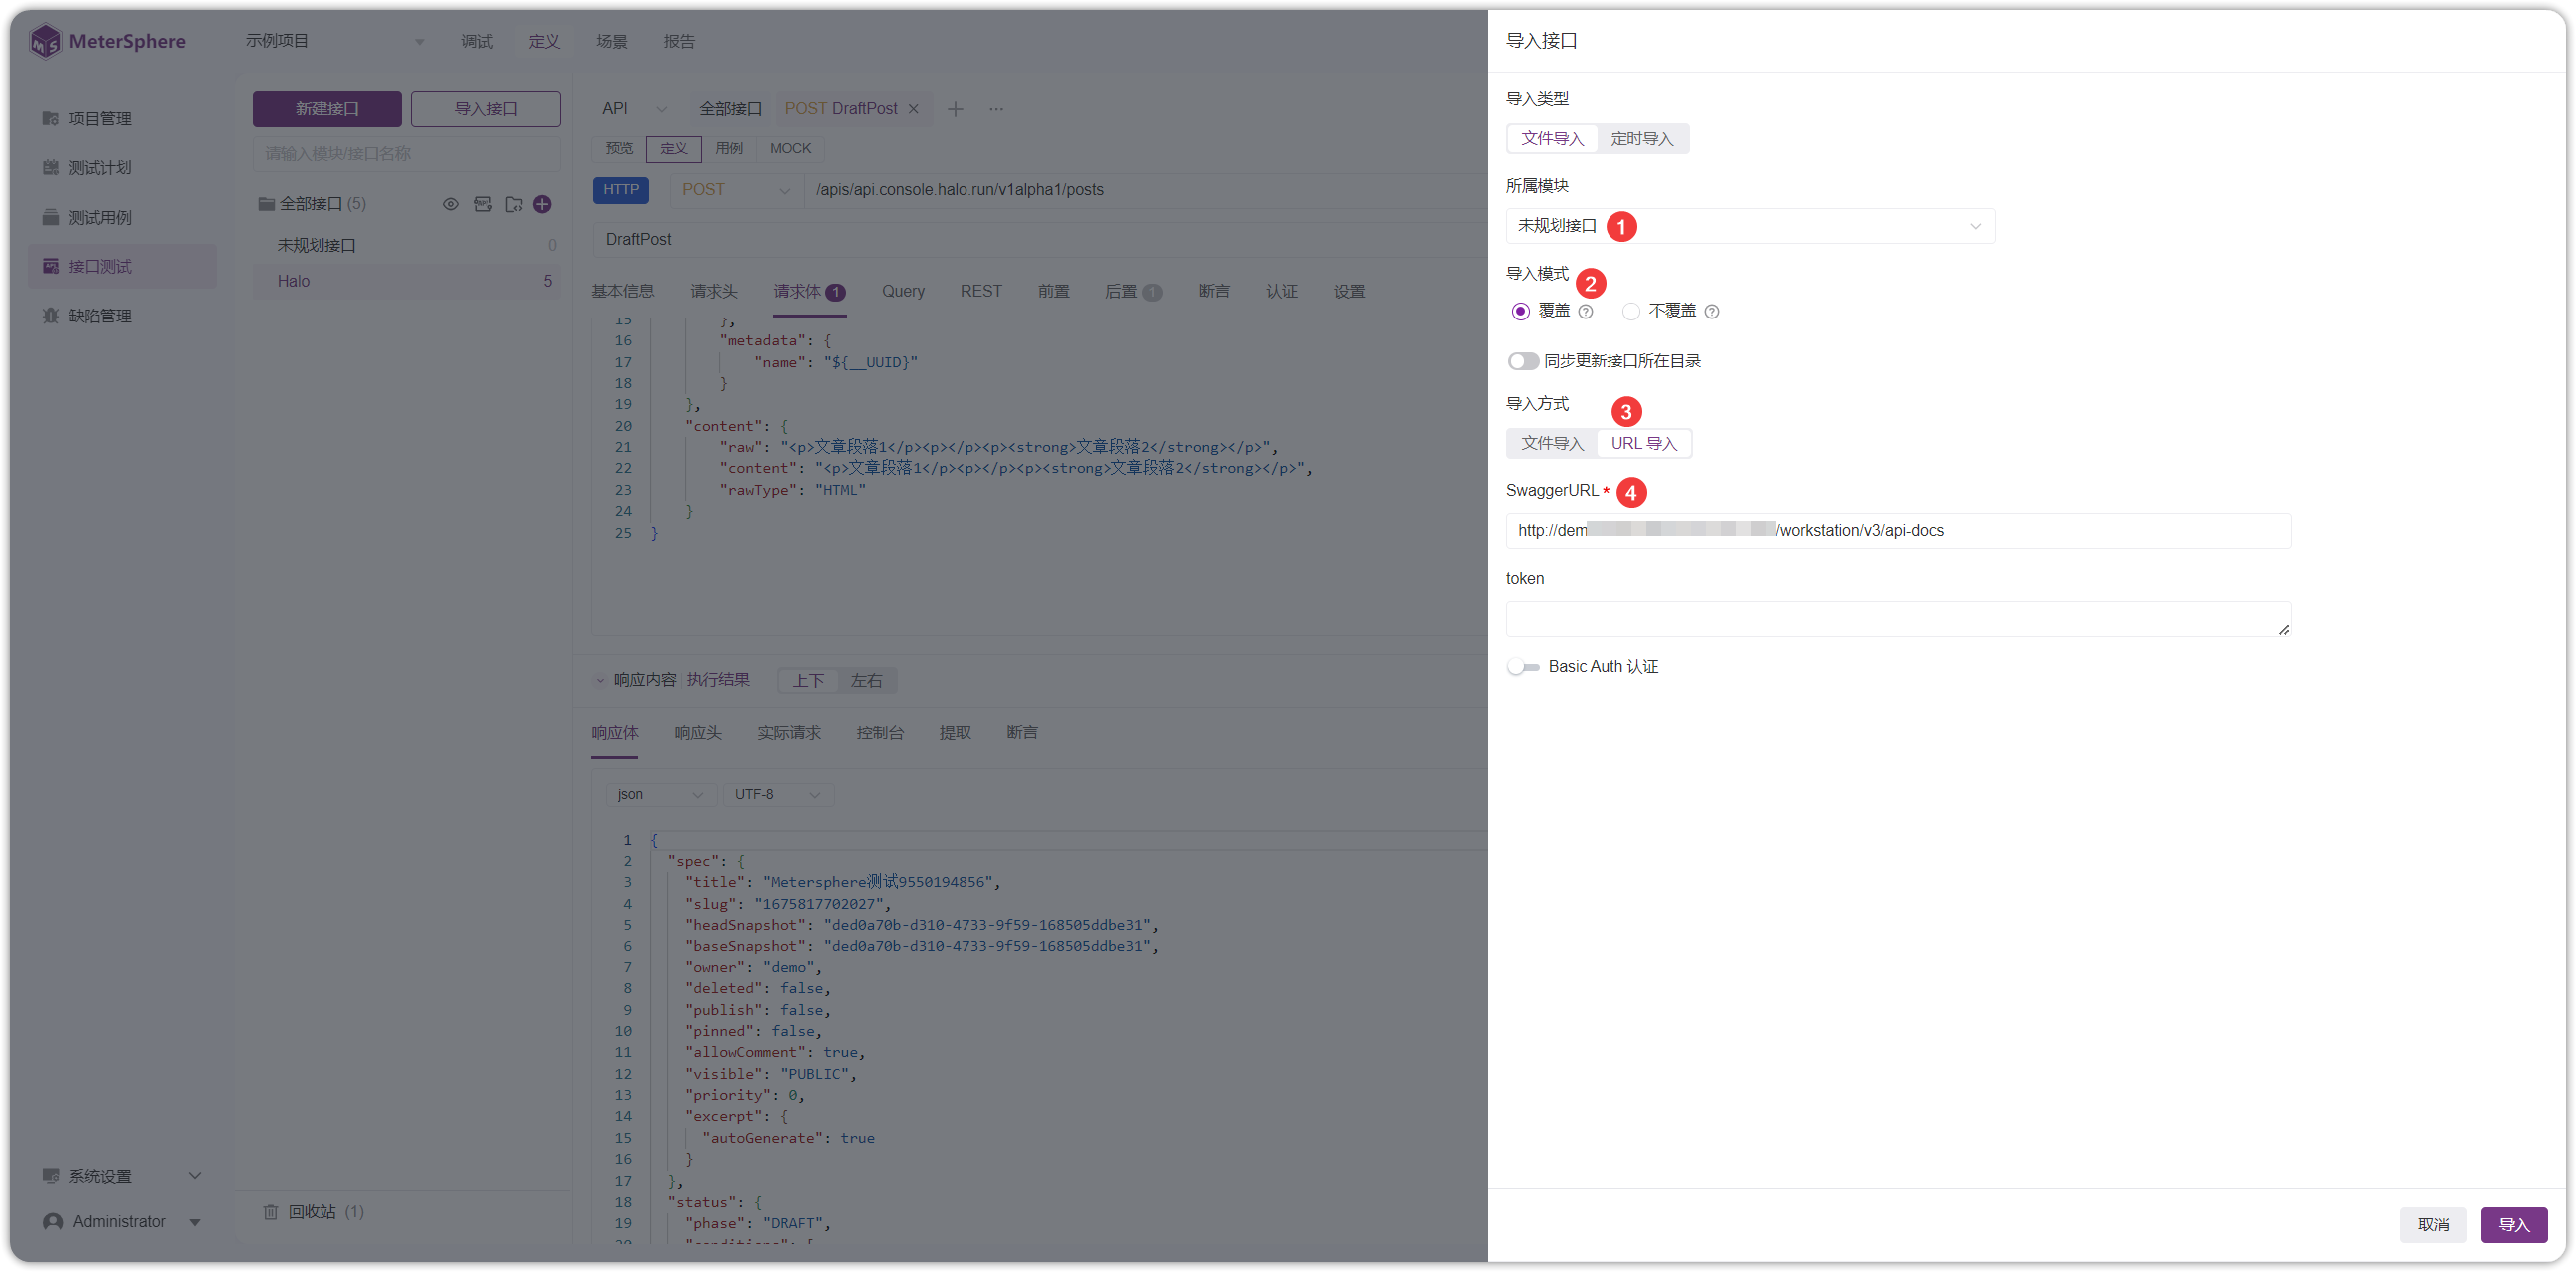Add a new tab with plus icon

click(955, 108)
